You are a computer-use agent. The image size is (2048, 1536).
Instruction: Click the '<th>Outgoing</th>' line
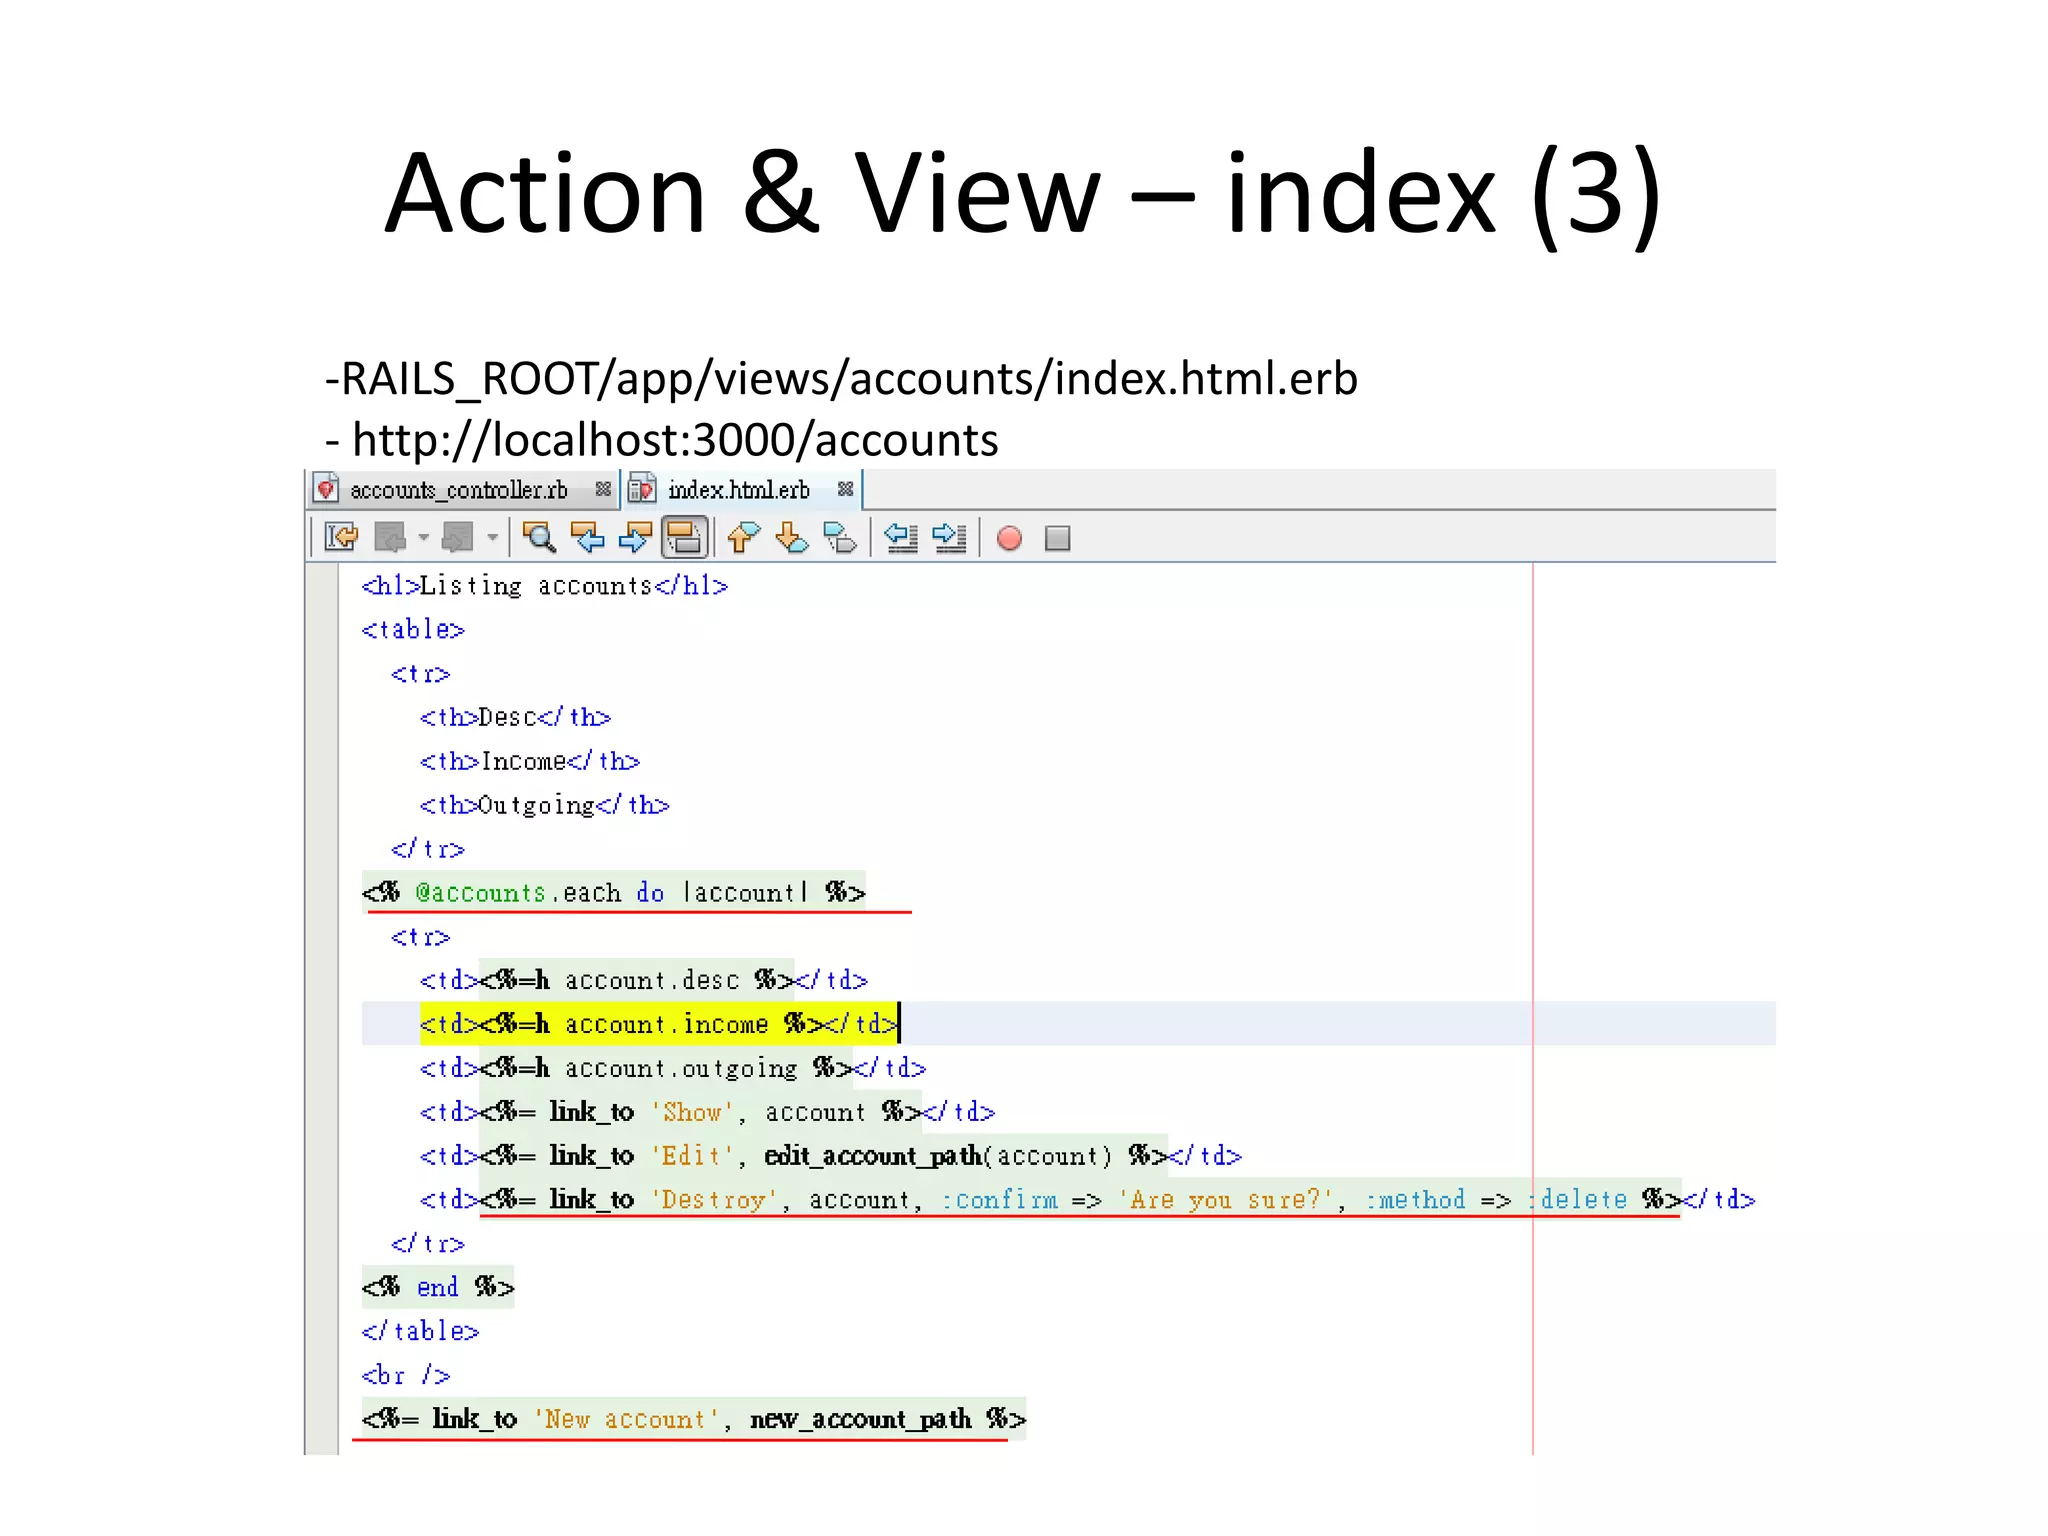[545, 806]
